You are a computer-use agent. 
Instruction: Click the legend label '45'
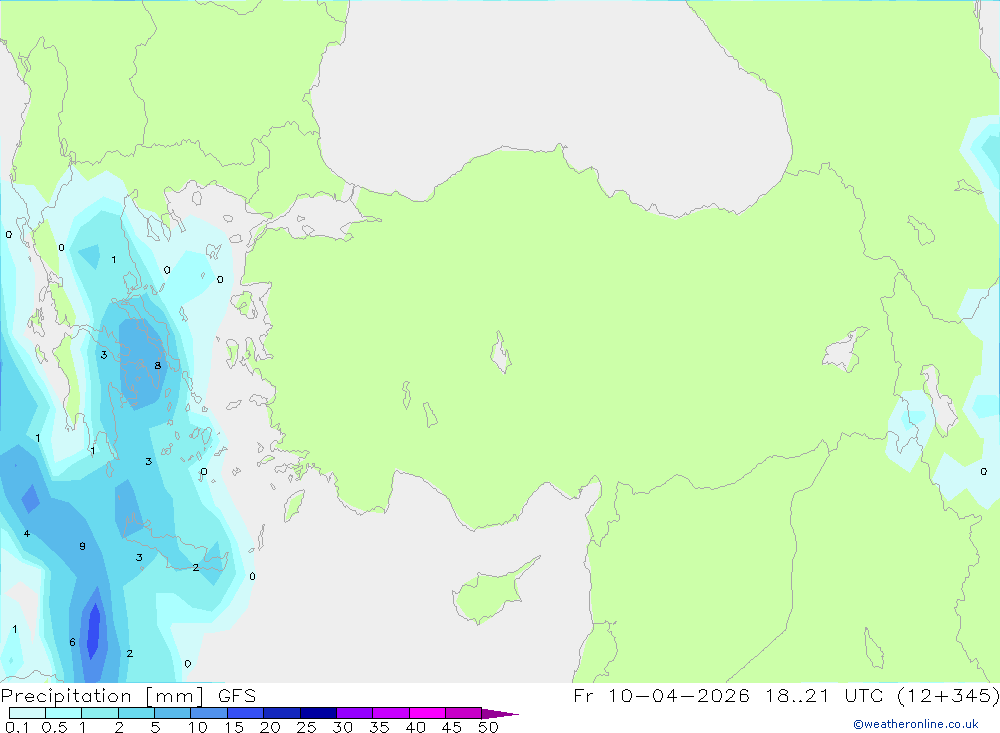tap(452, 727)
